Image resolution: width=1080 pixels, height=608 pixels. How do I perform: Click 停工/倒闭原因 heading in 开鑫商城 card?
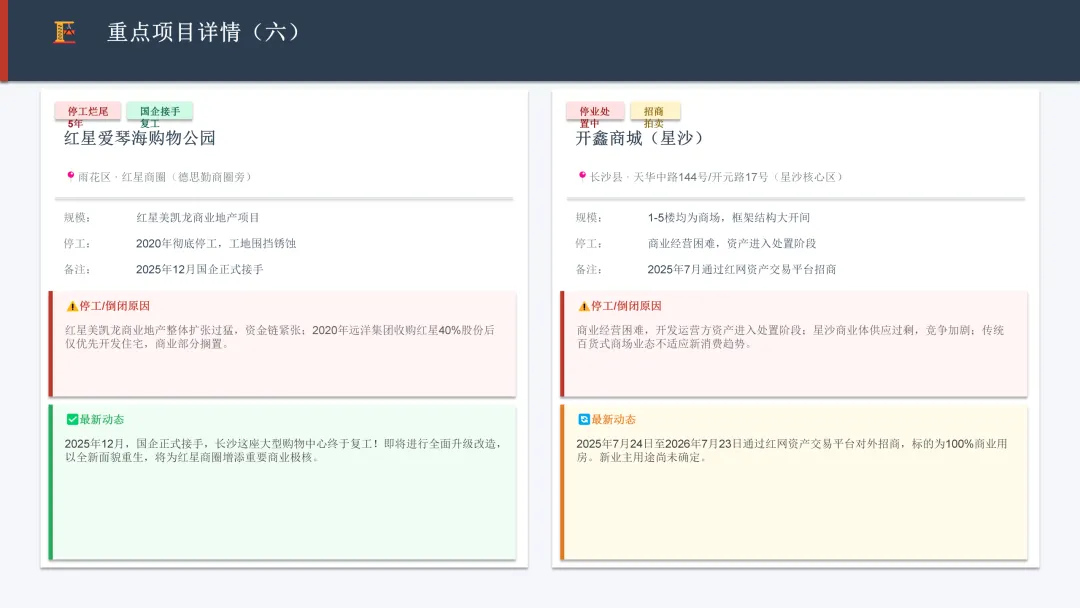point(626,306)
